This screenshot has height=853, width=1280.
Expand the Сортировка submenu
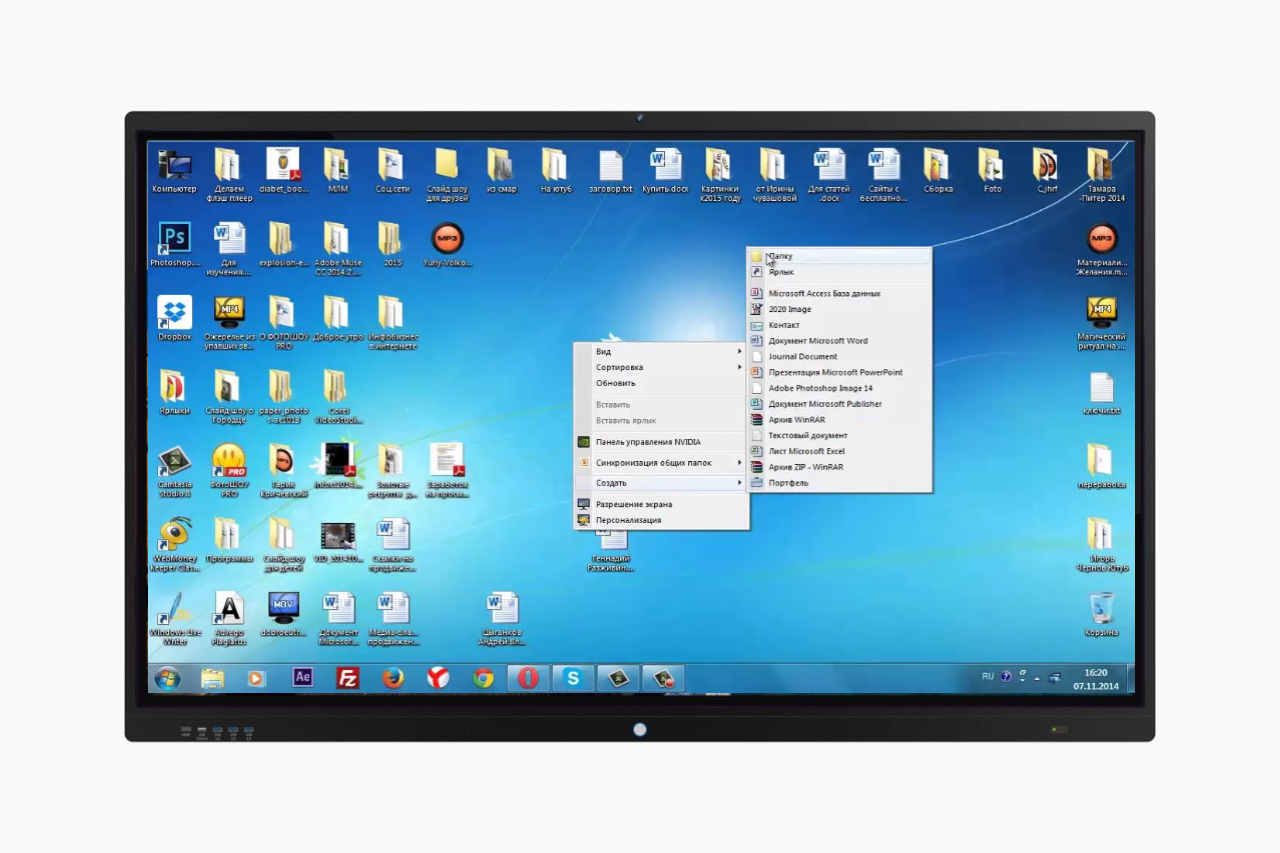click(661, 367)
